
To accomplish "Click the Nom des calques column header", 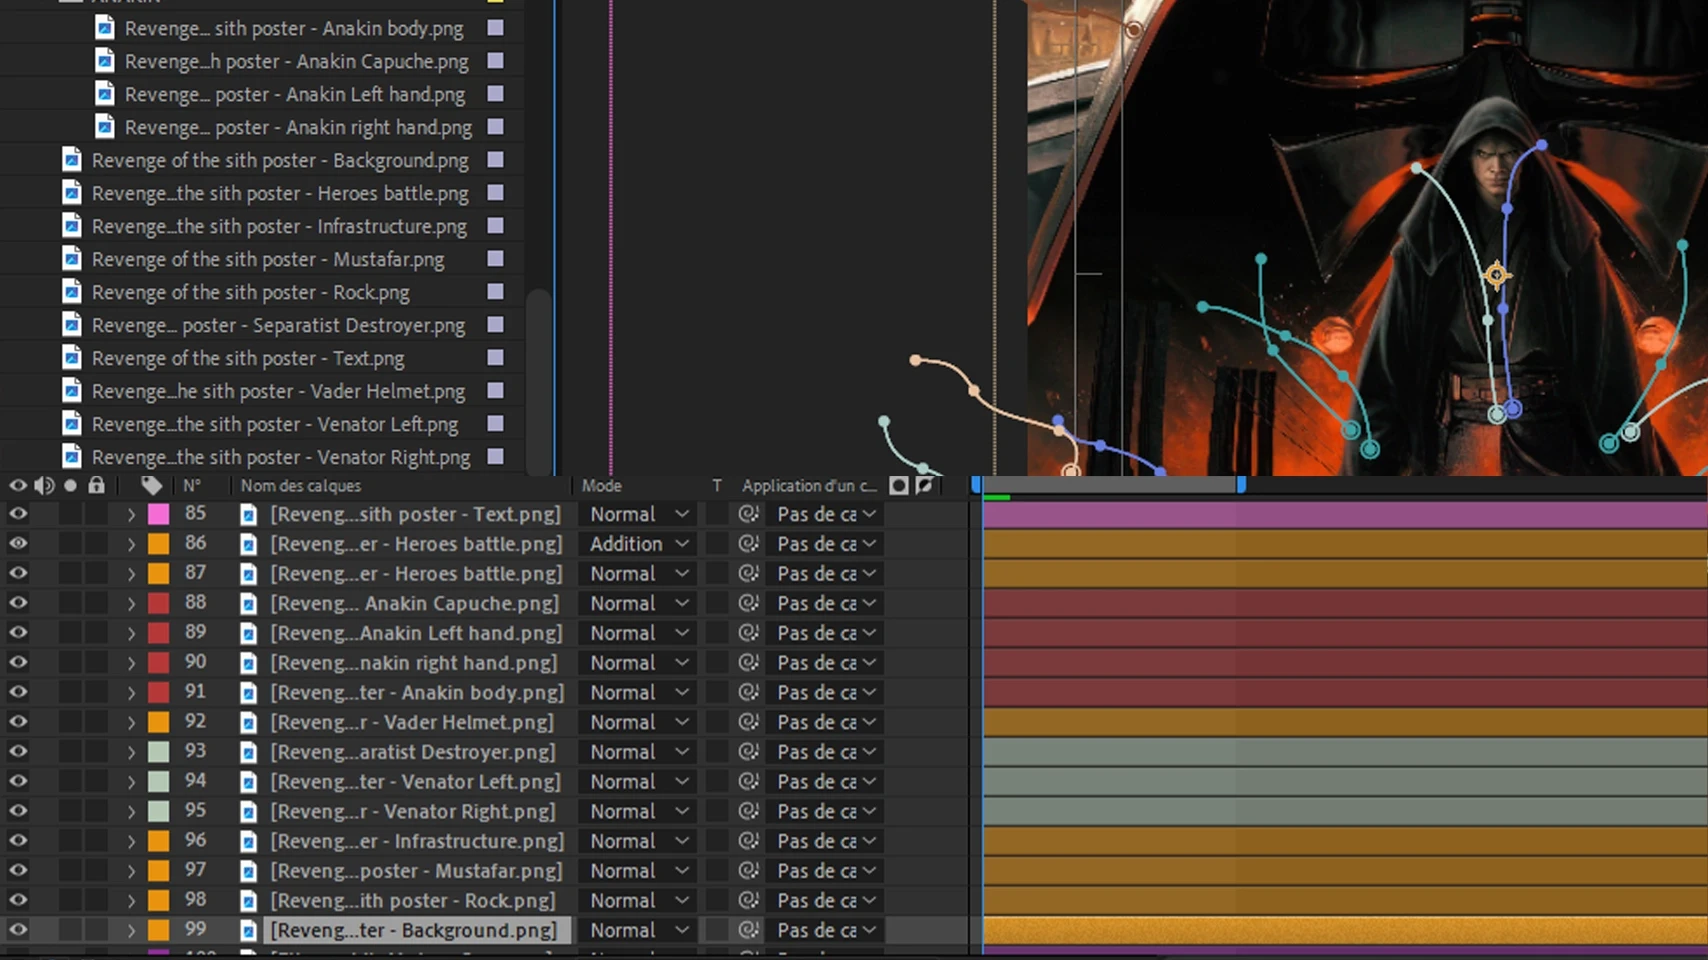I will tap(301, 485).
